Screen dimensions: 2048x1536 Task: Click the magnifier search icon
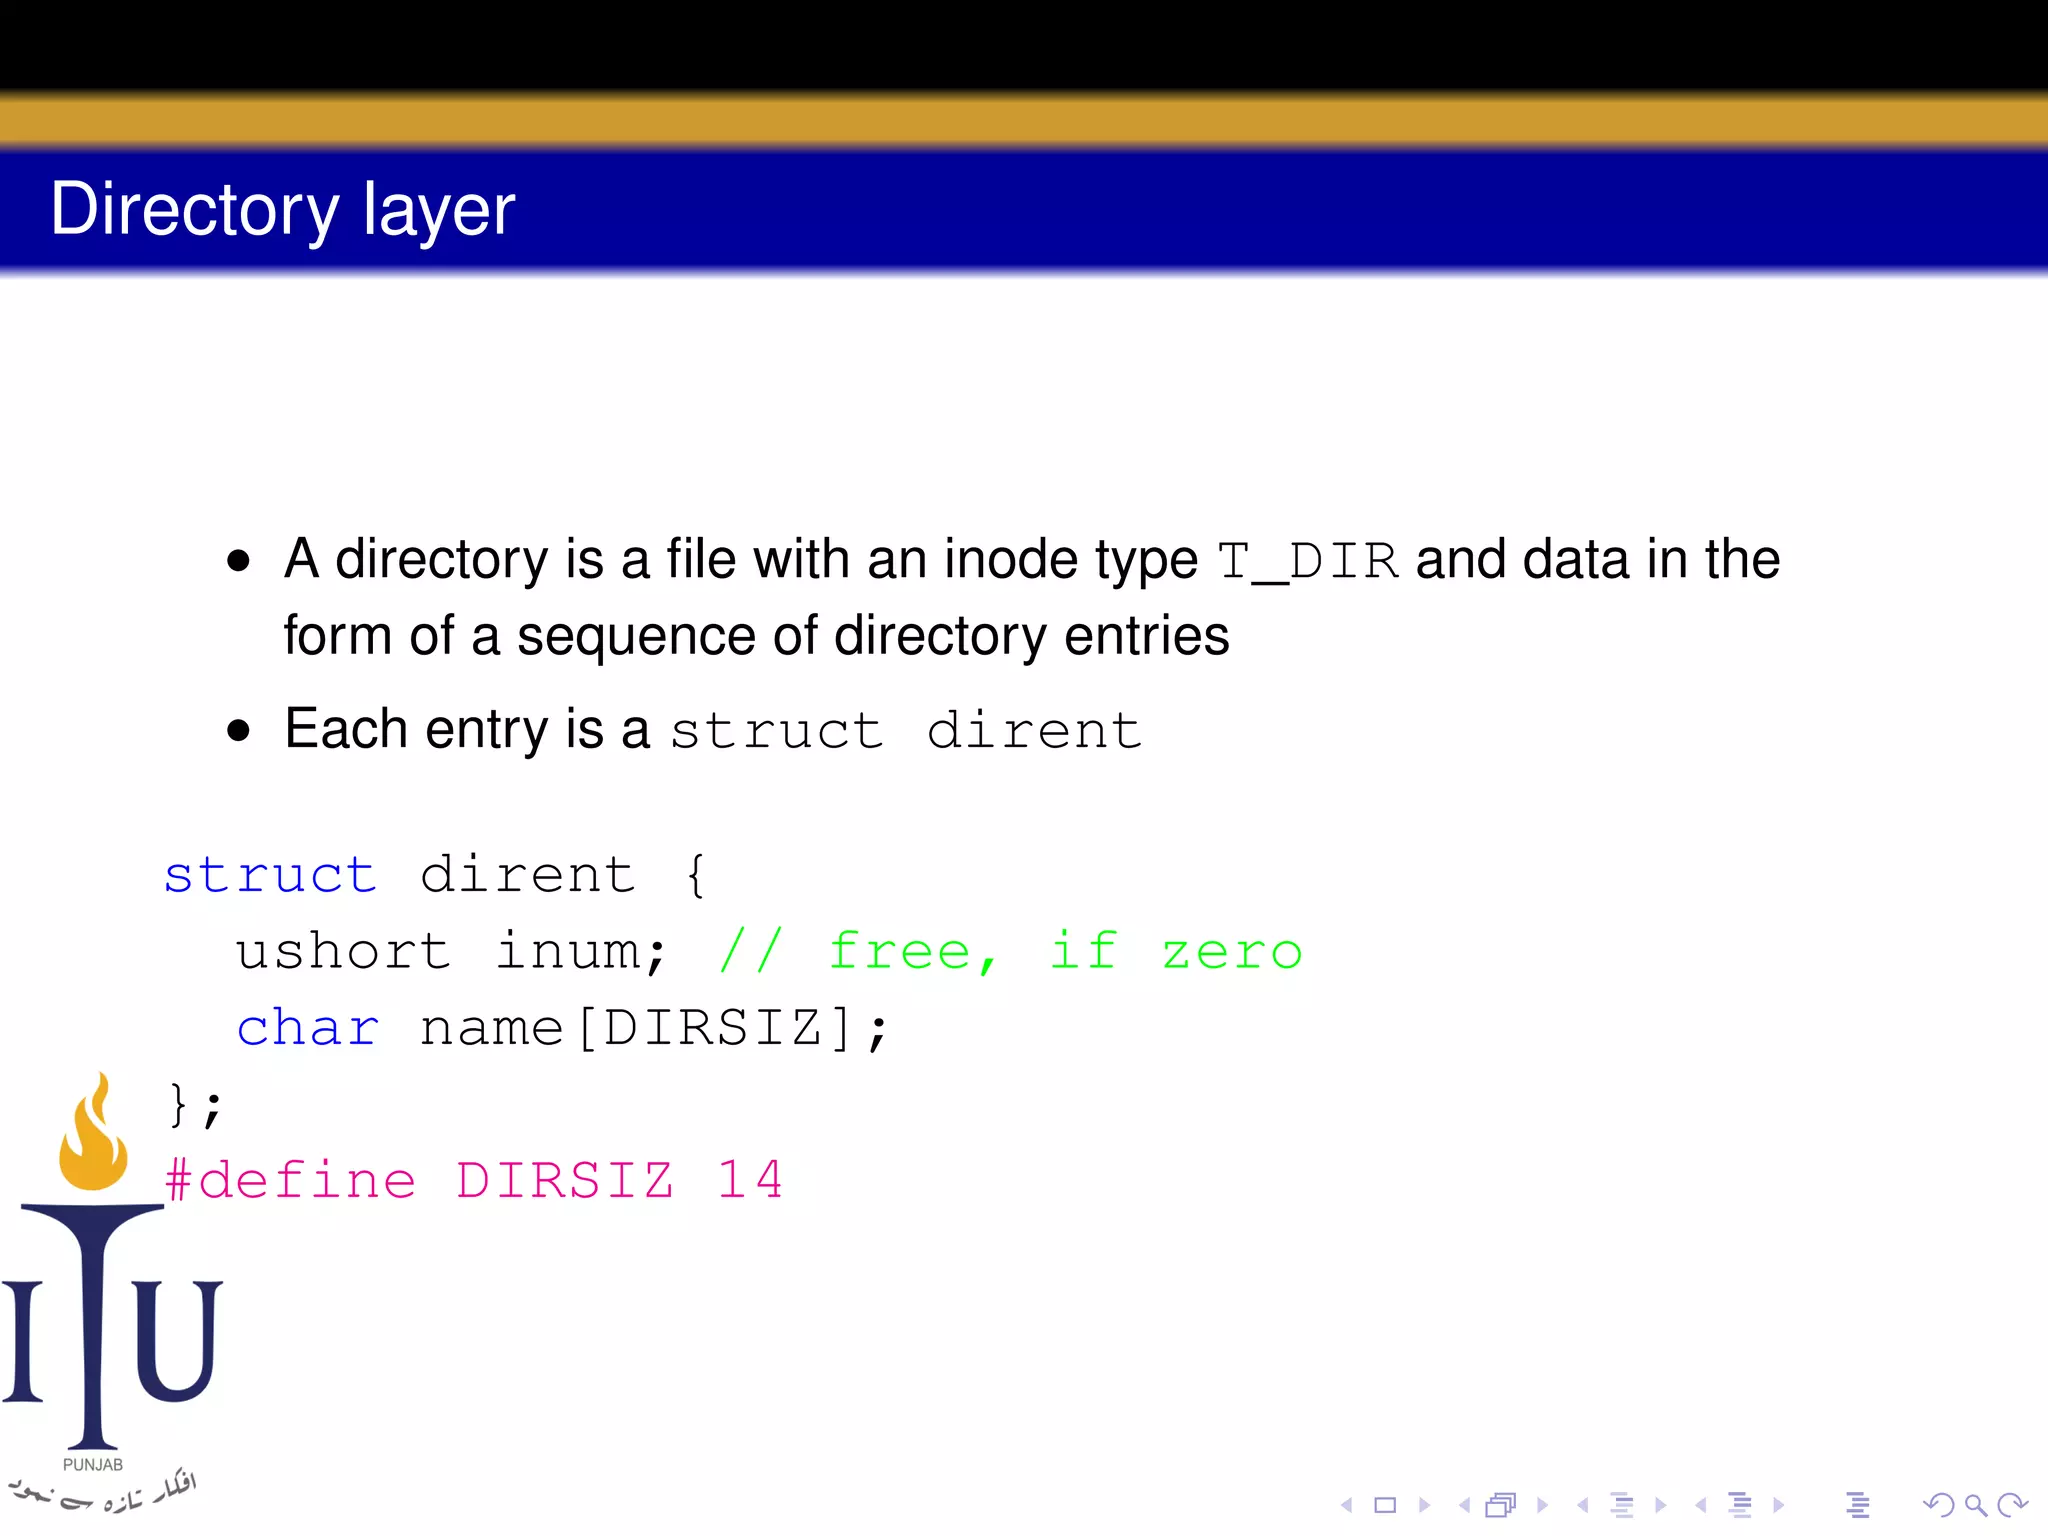coord(1975,1505)
